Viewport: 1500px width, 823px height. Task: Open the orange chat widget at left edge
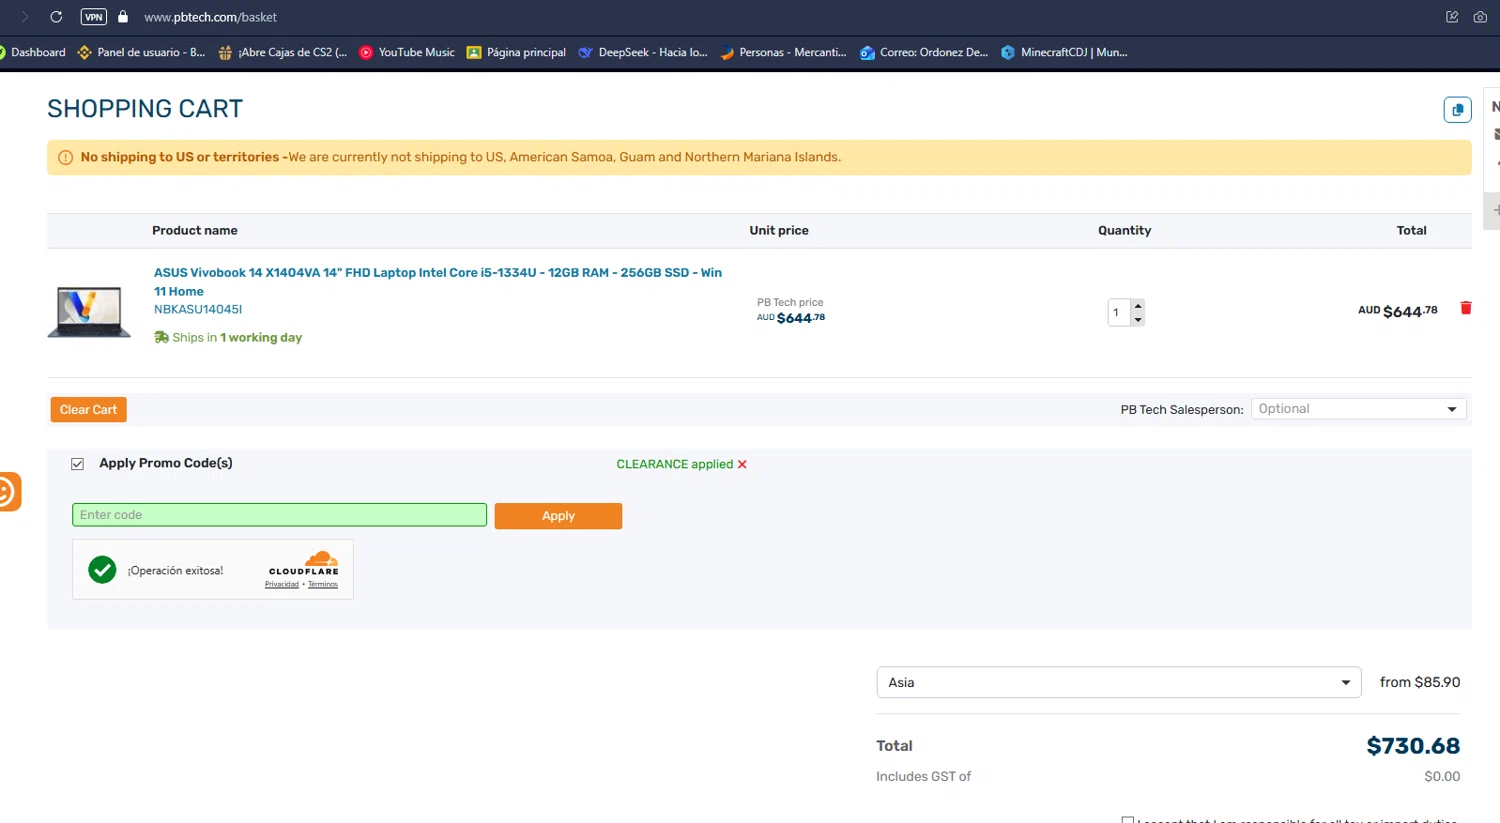[x=8, y=491]
